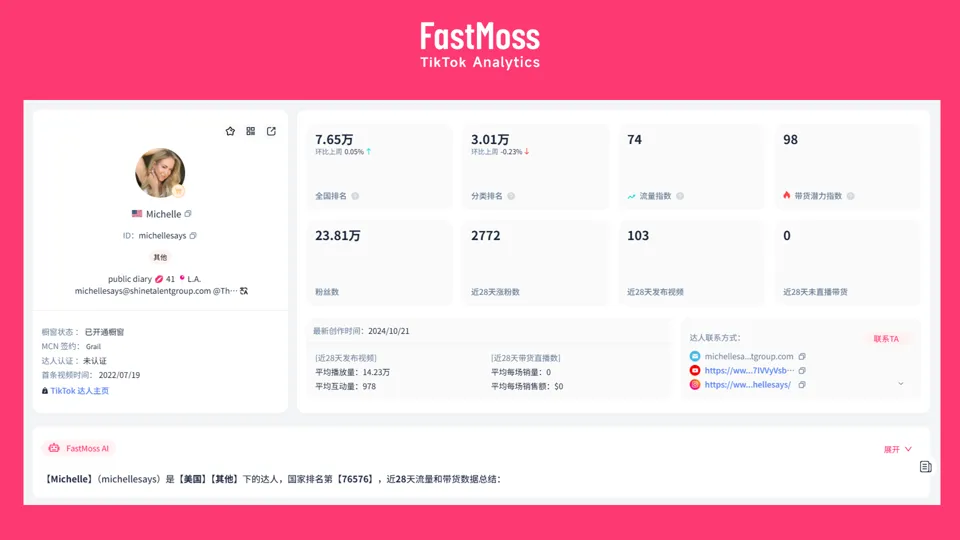
Task: Select the 103 近28天发布视频 value
Action: [x=638, y=236]
